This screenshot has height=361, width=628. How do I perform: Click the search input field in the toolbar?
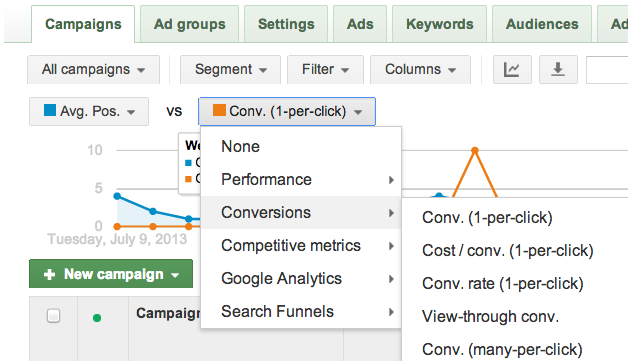pos(607,70)
